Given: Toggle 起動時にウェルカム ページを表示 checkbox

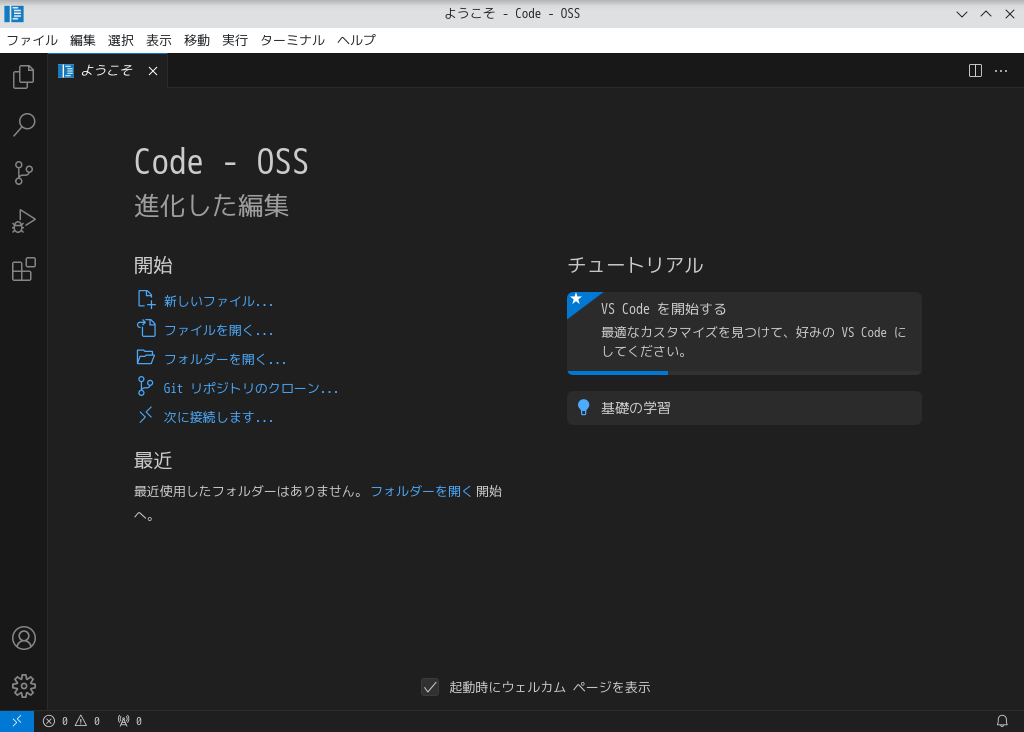Looking at the screenshot, I should pos(430,687).
